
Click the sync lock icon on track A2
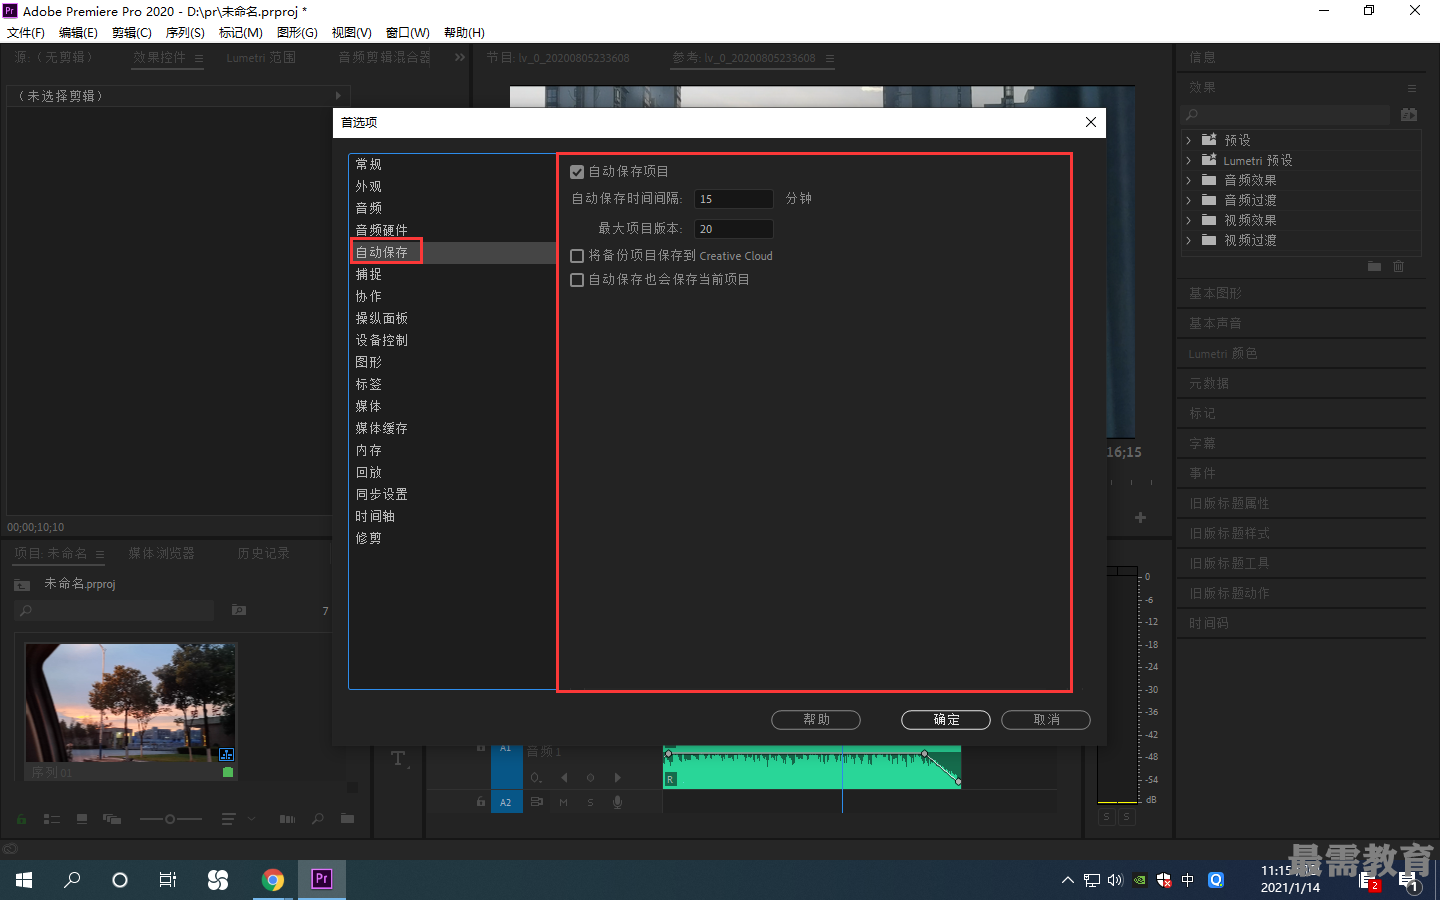click(x=537, y=802)
